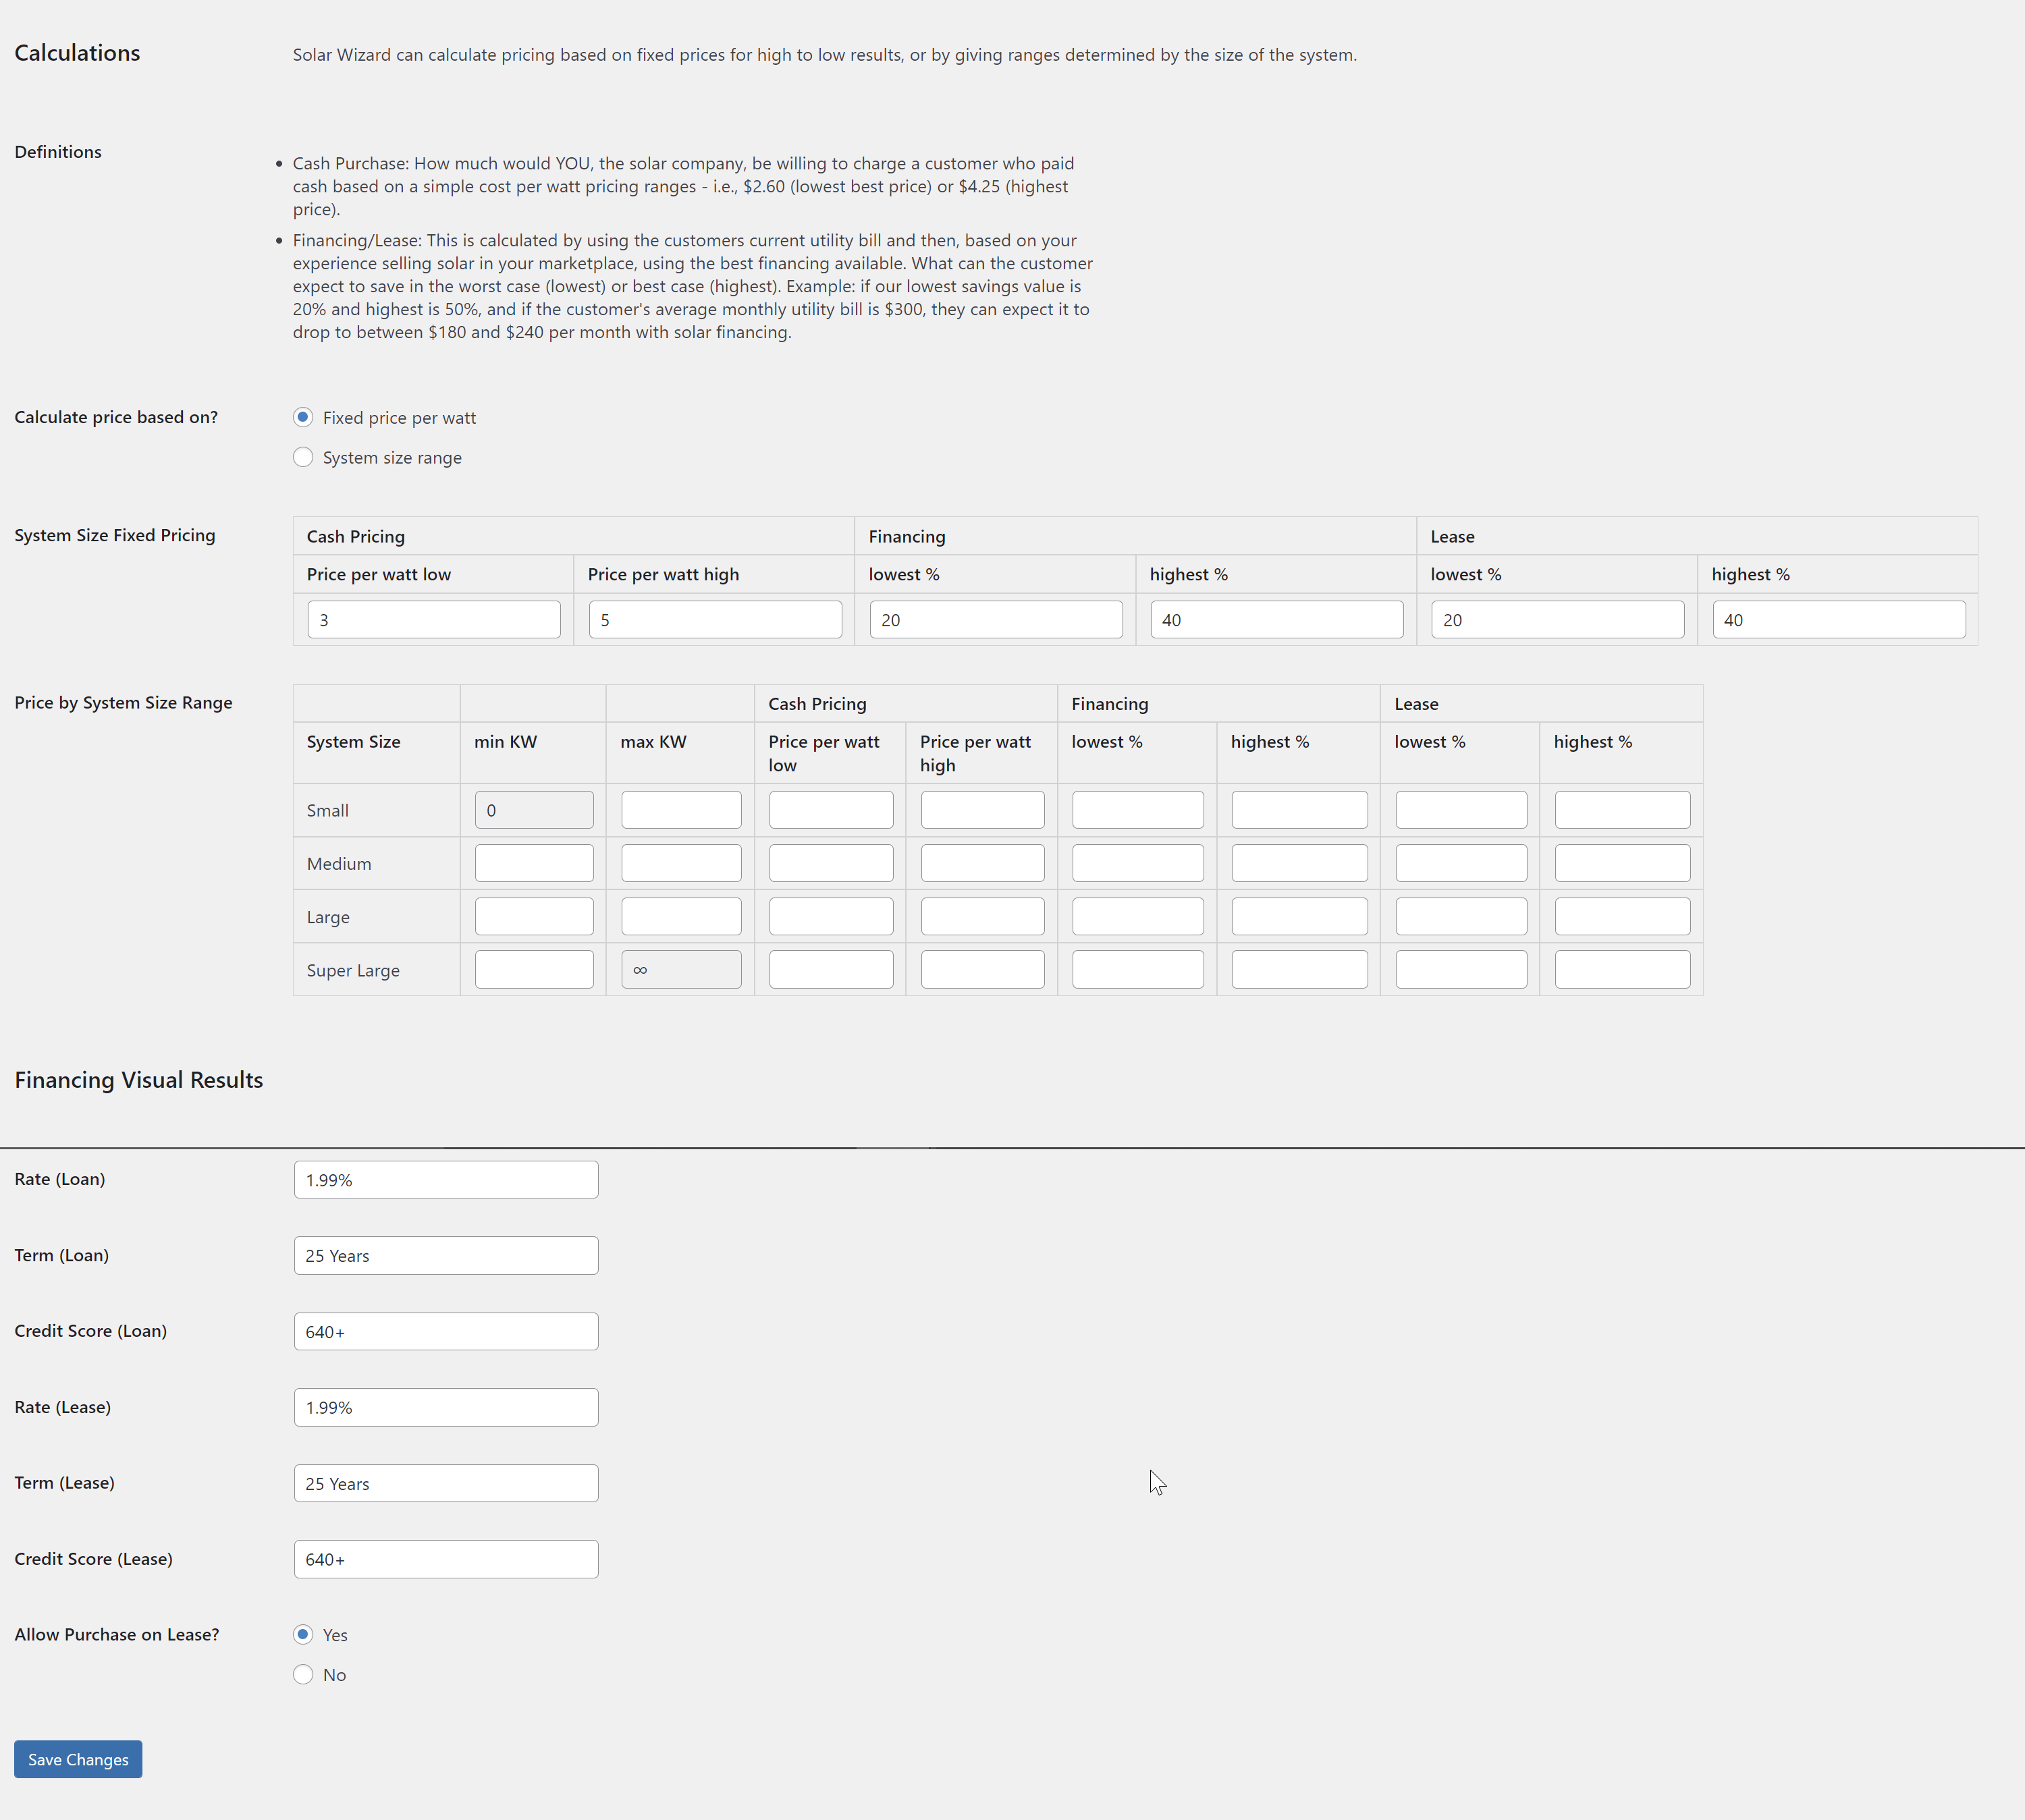Edit the Rate (Loan) field
This screenshot has height=1820, width=2025.
(446, 1180)
